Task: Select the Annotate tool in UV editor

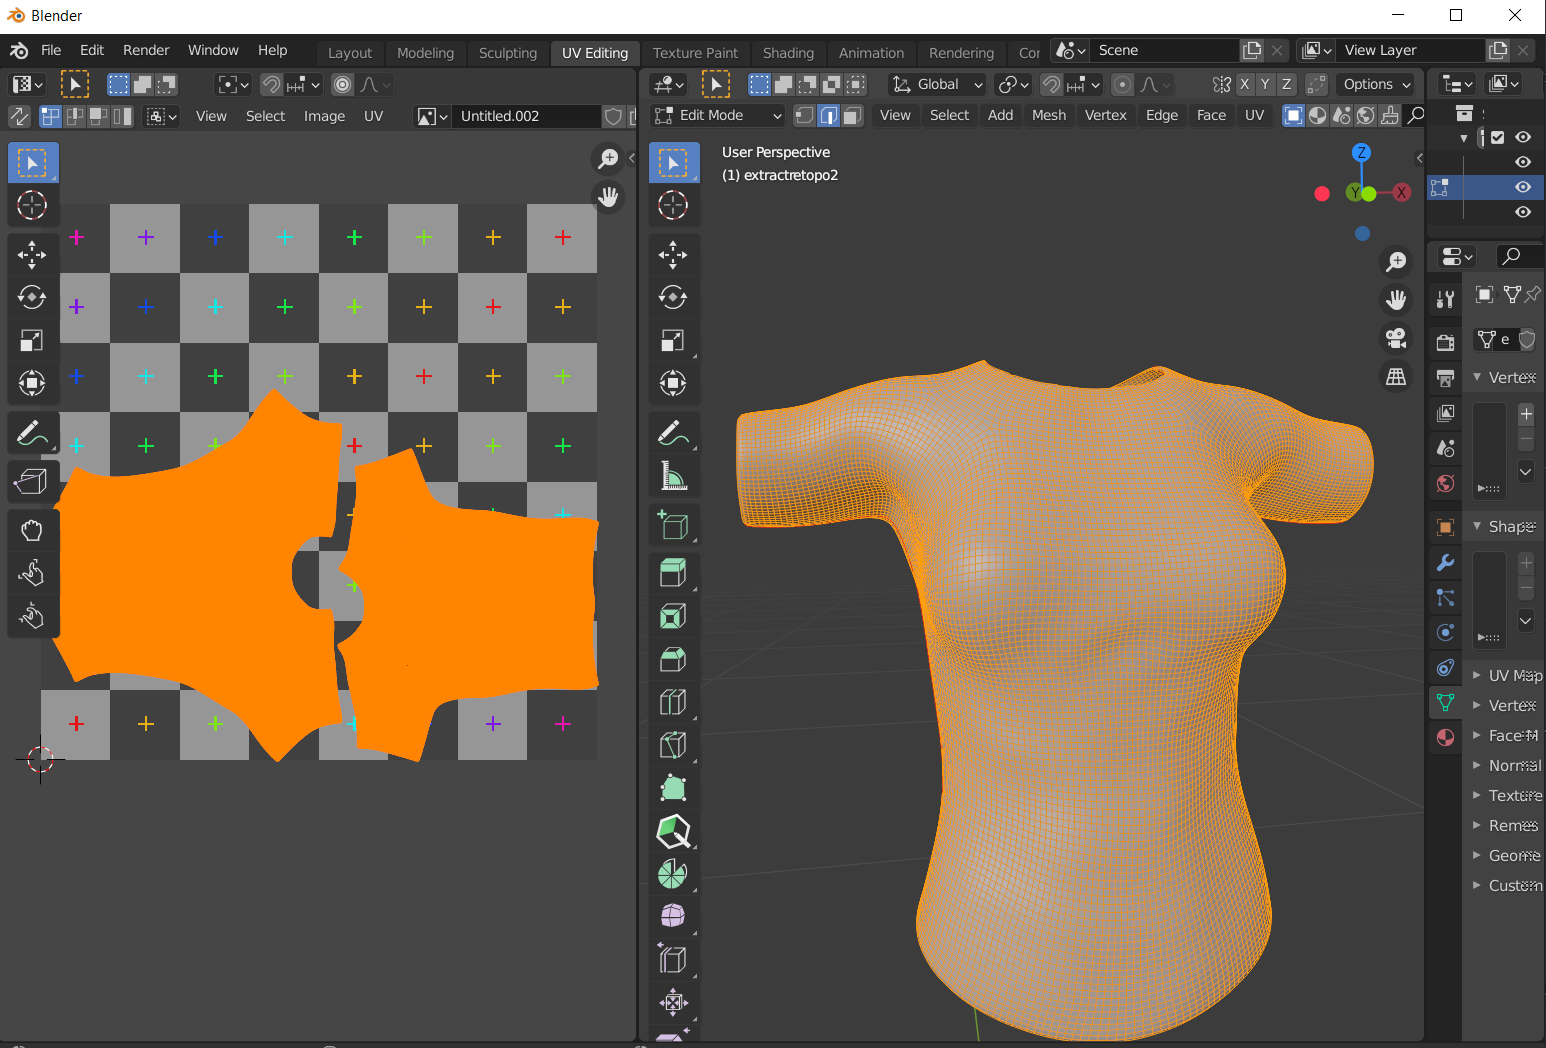Action: coord(31,434)
